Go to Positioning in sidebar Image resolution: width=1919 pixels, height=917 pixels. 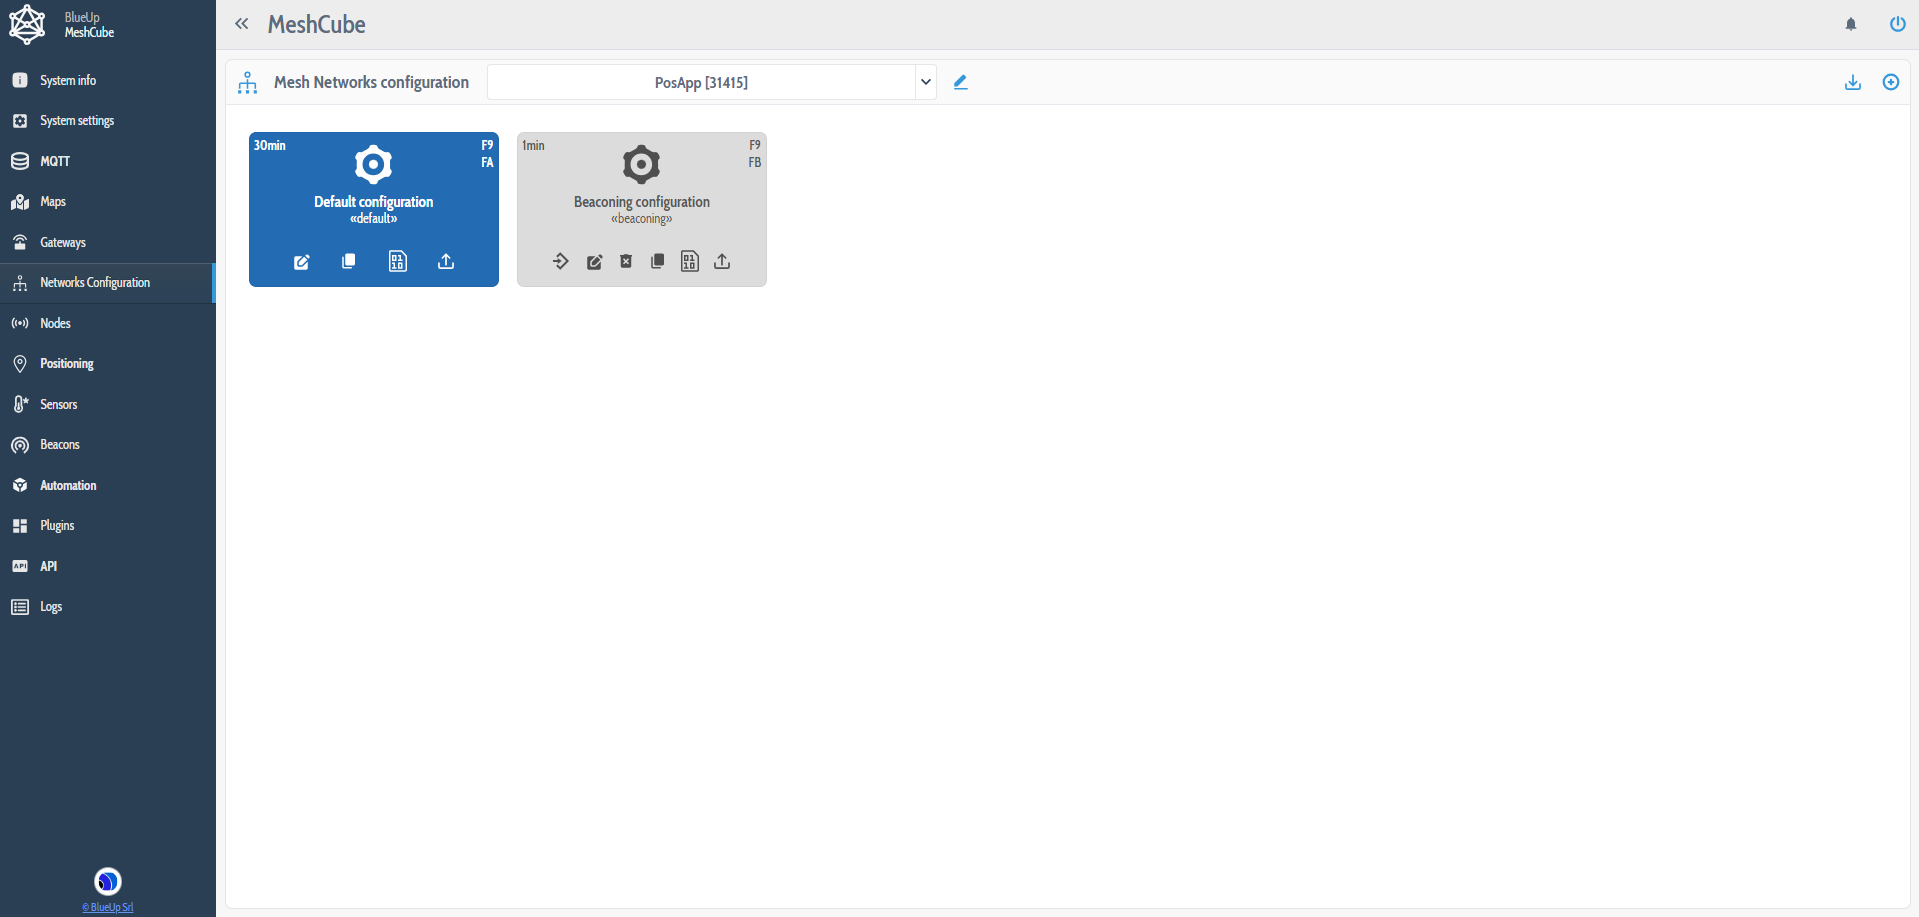pos(66,364)
